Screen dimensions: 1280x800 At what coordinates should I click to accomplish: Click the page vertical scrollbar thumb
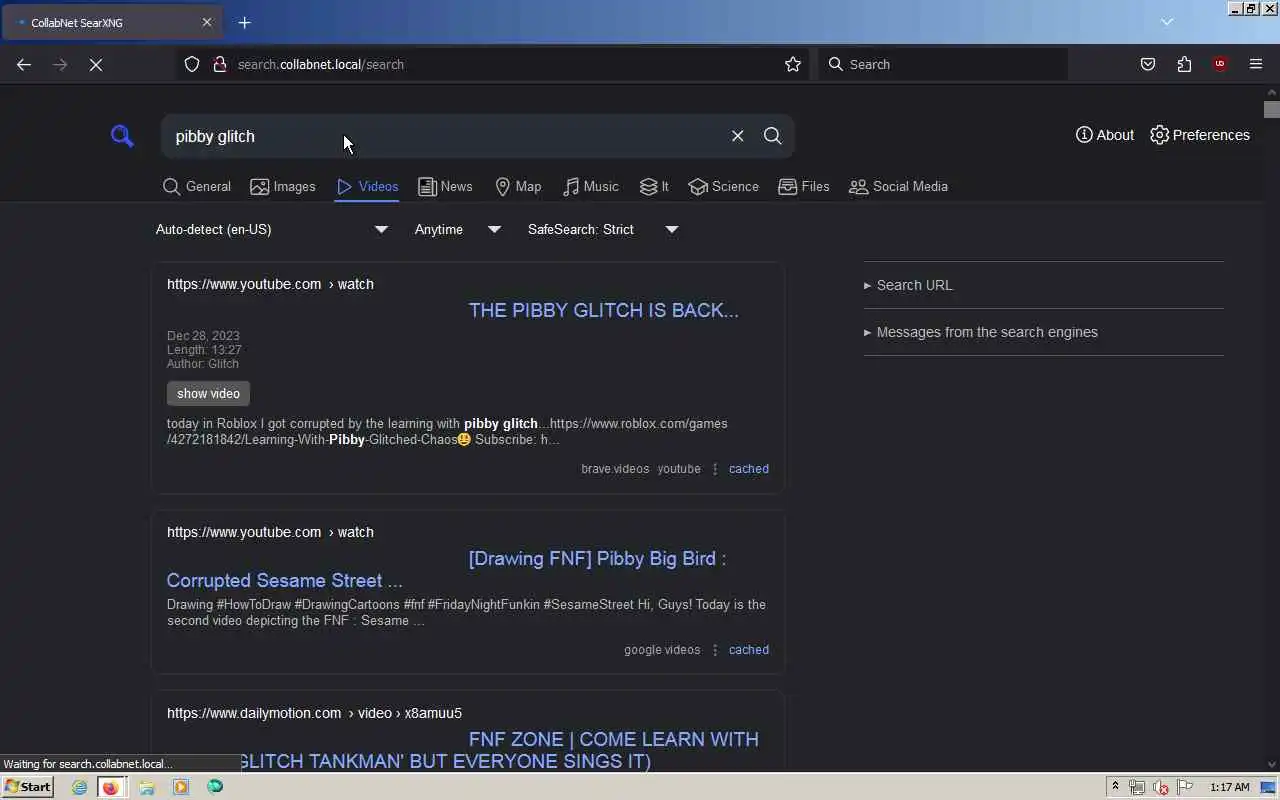tap(1271, 109)
